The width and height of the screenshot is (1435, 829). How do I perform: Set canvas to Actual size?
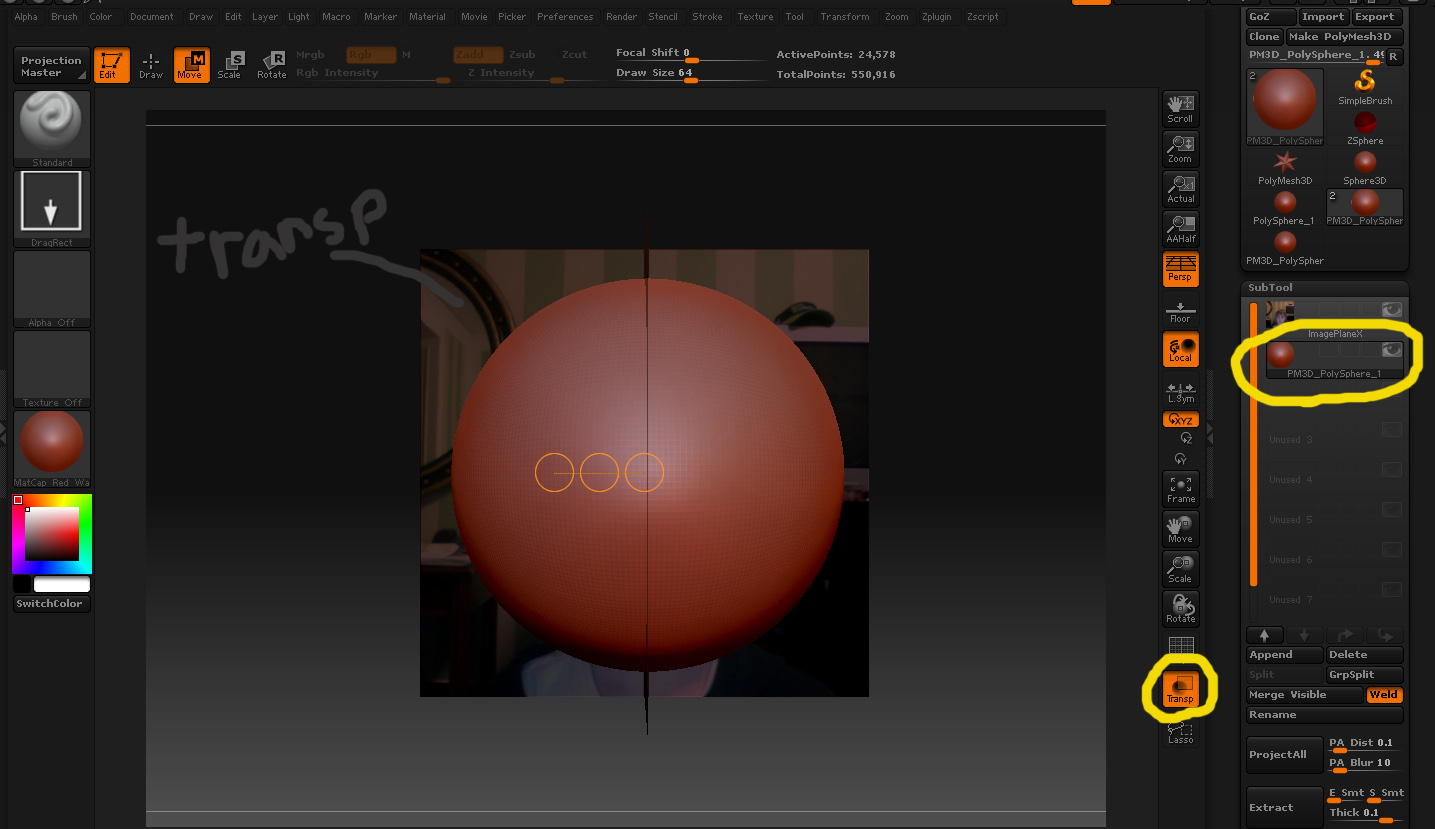(1180, 189)
